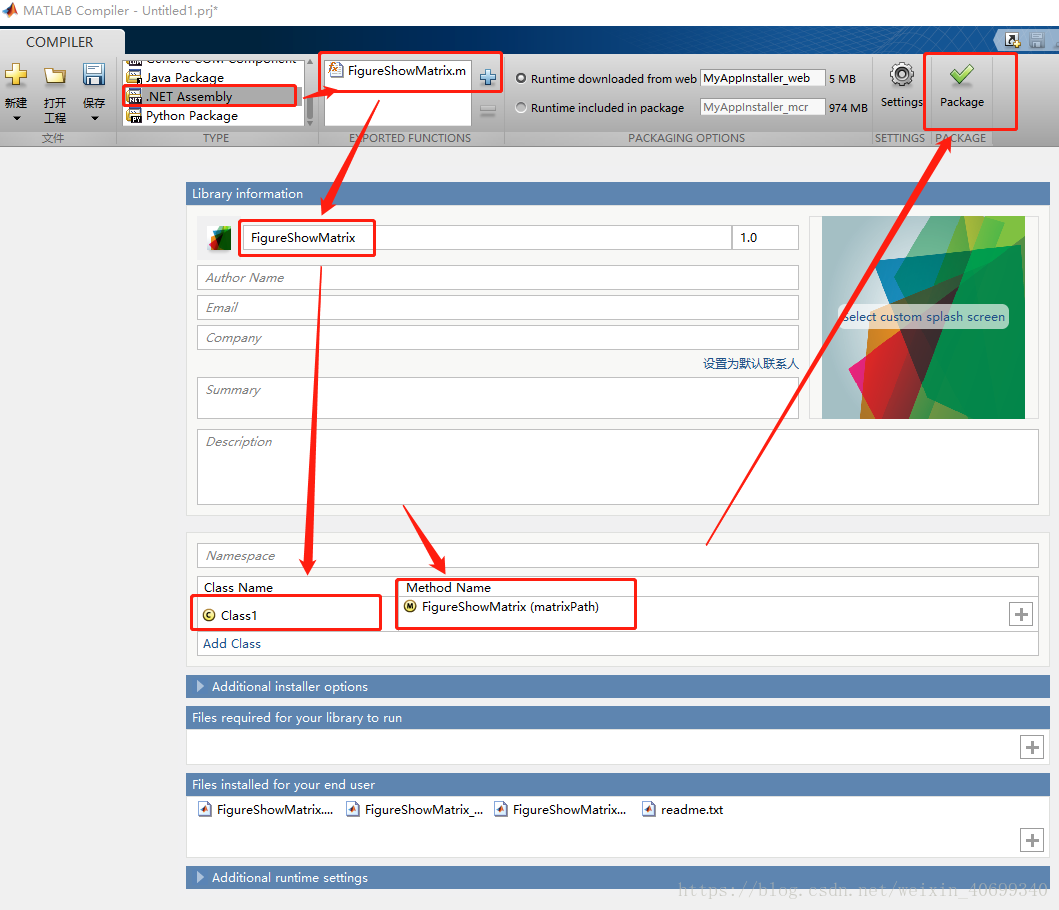Expand Additional runtime settings section

pos(200,878)
